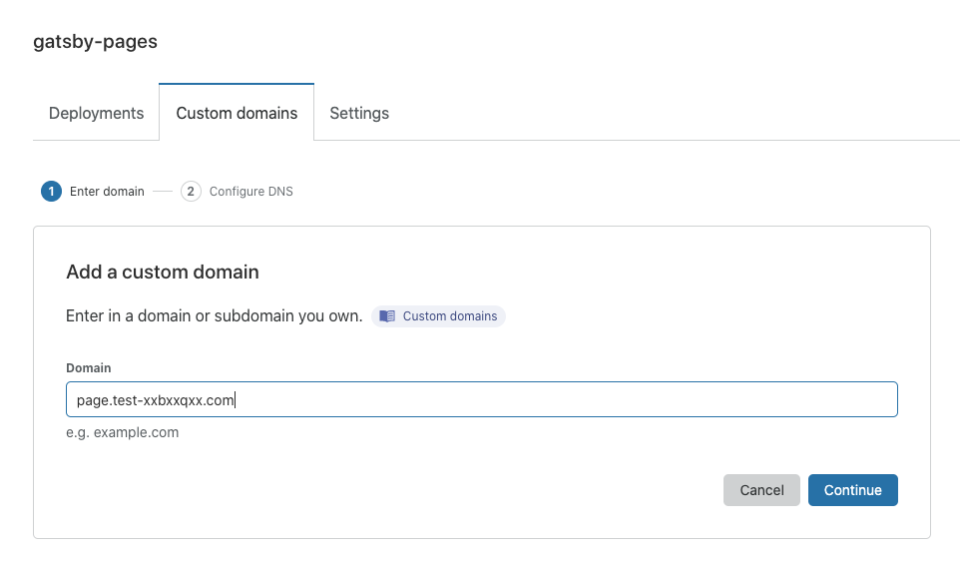Click the book icon beside Custom domains

click(x=388, y=316)
